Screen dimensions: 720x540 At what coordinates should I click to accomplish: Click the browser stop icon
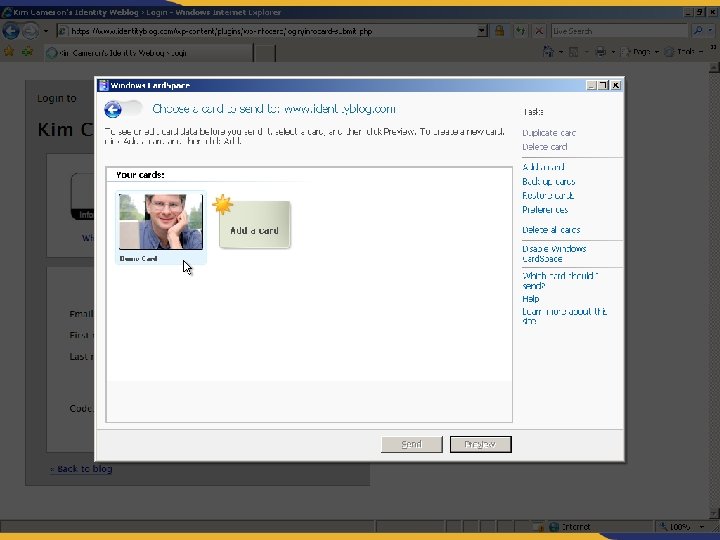(539, 31)
